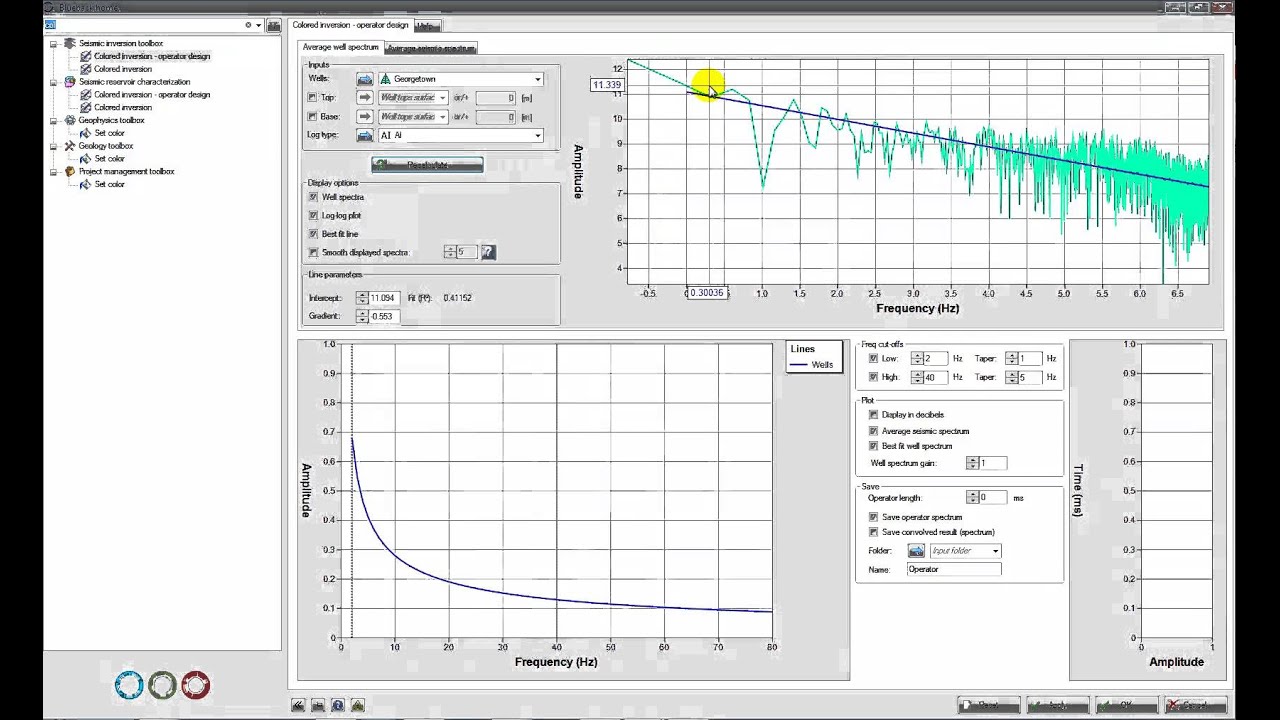This screenshot has height=720, width=1280.
Task: Click the blue arrow beside Wells
Action: pyautogui.click(x=365, y=79)
